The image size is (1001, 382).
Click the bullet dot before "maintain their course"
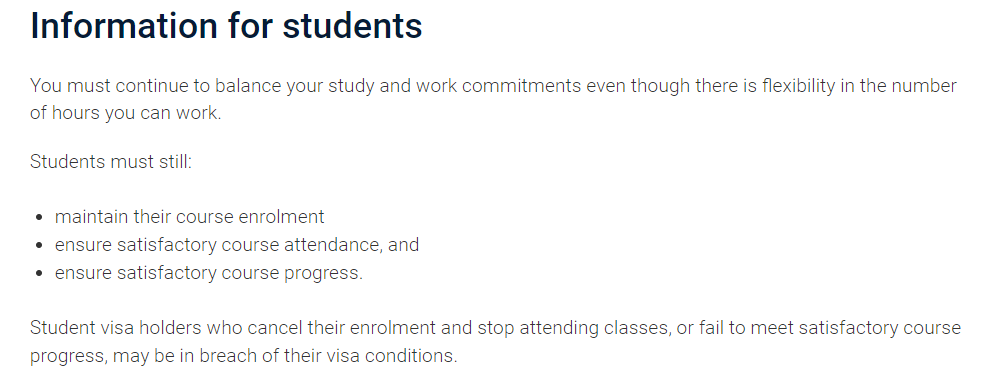(x=40, y=217)
